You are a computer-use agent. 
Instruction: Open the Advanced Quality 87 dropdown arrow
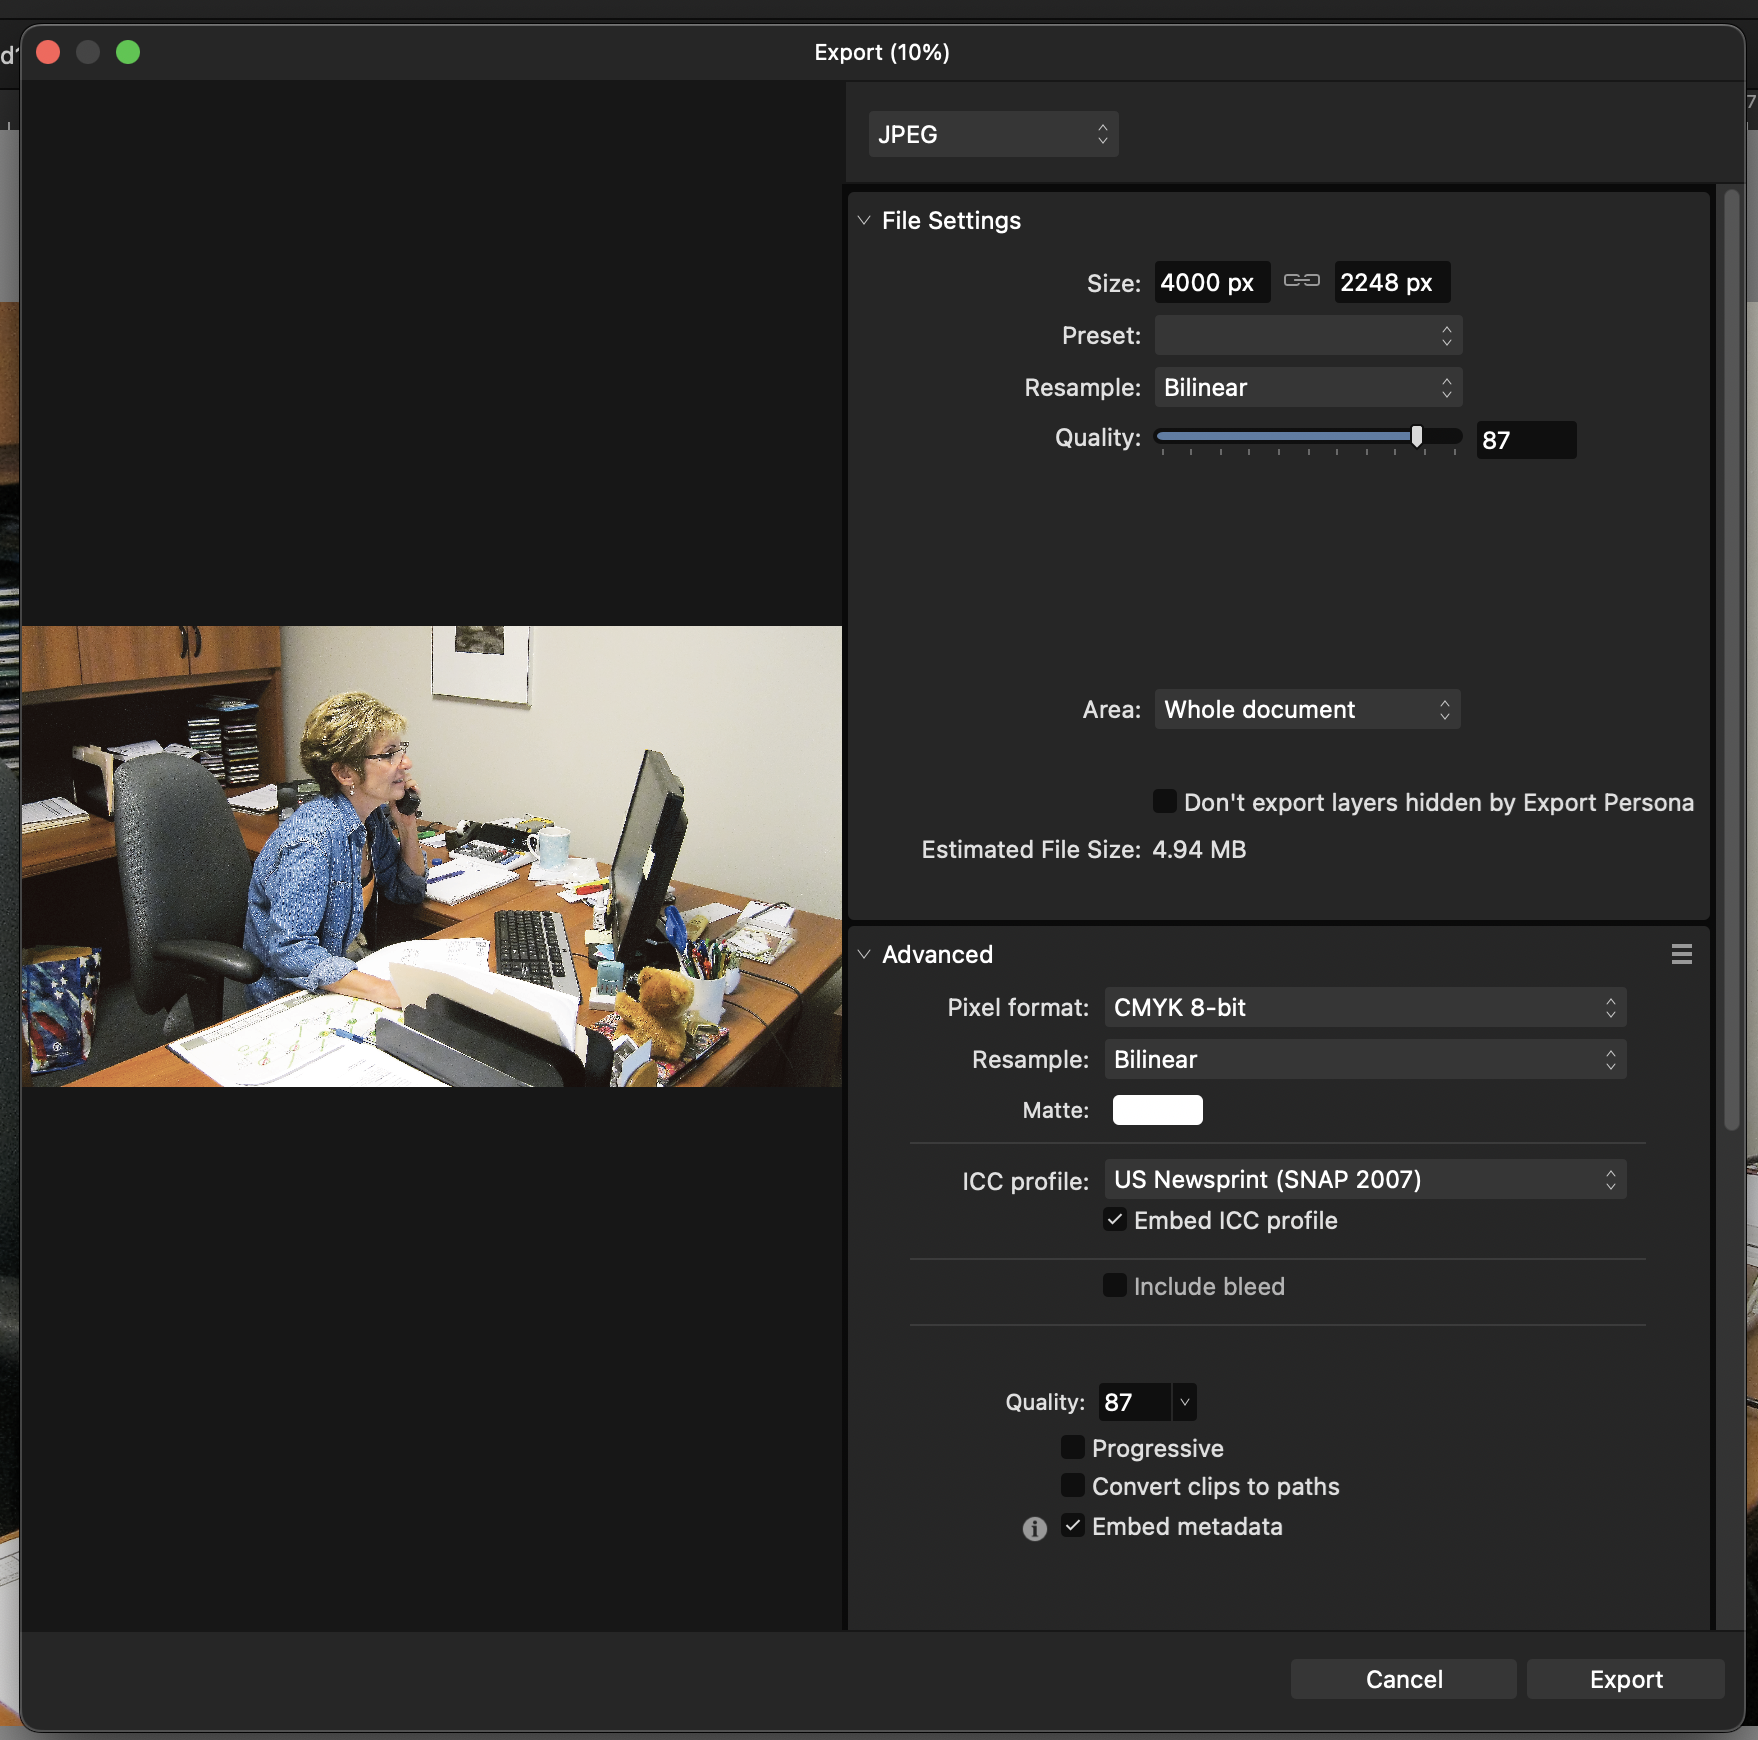1184,1402
